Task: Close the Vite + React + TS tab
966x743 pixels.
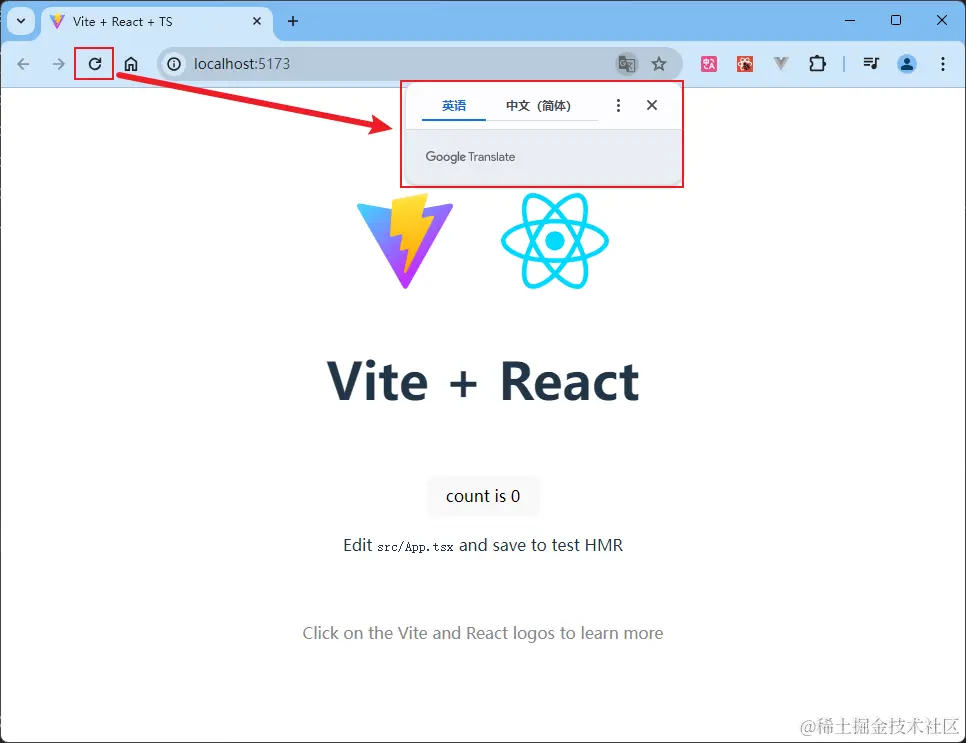Action: 257,22
